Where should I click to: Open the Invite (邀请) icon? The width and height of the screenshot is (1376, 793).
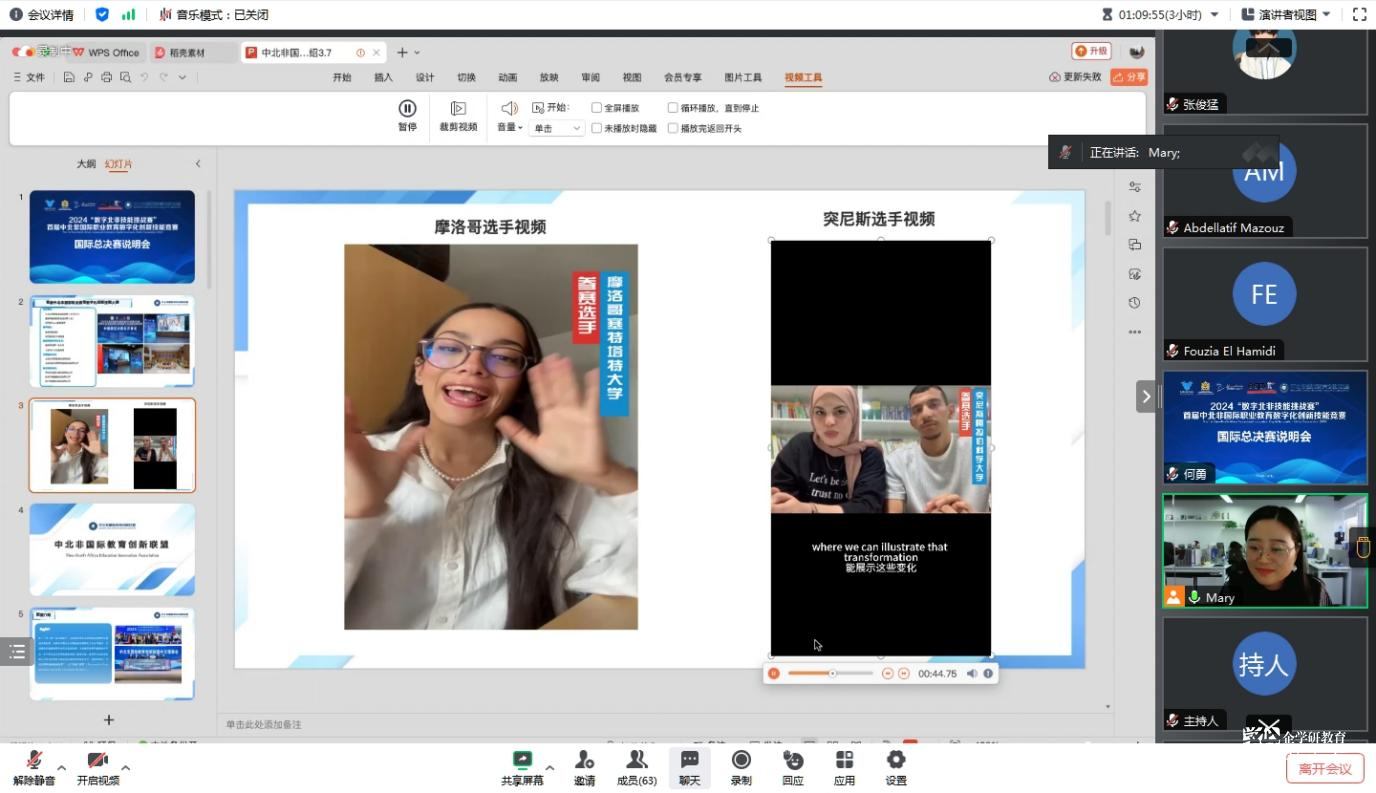[x=584, y=761]
